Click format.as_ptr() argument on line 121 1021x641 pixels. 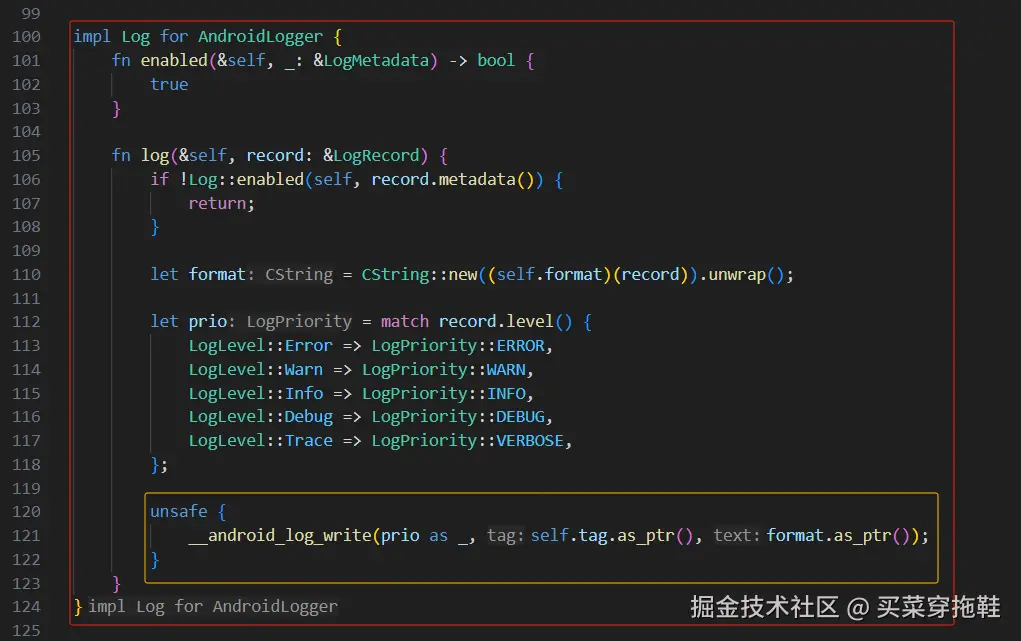(838, 535)
